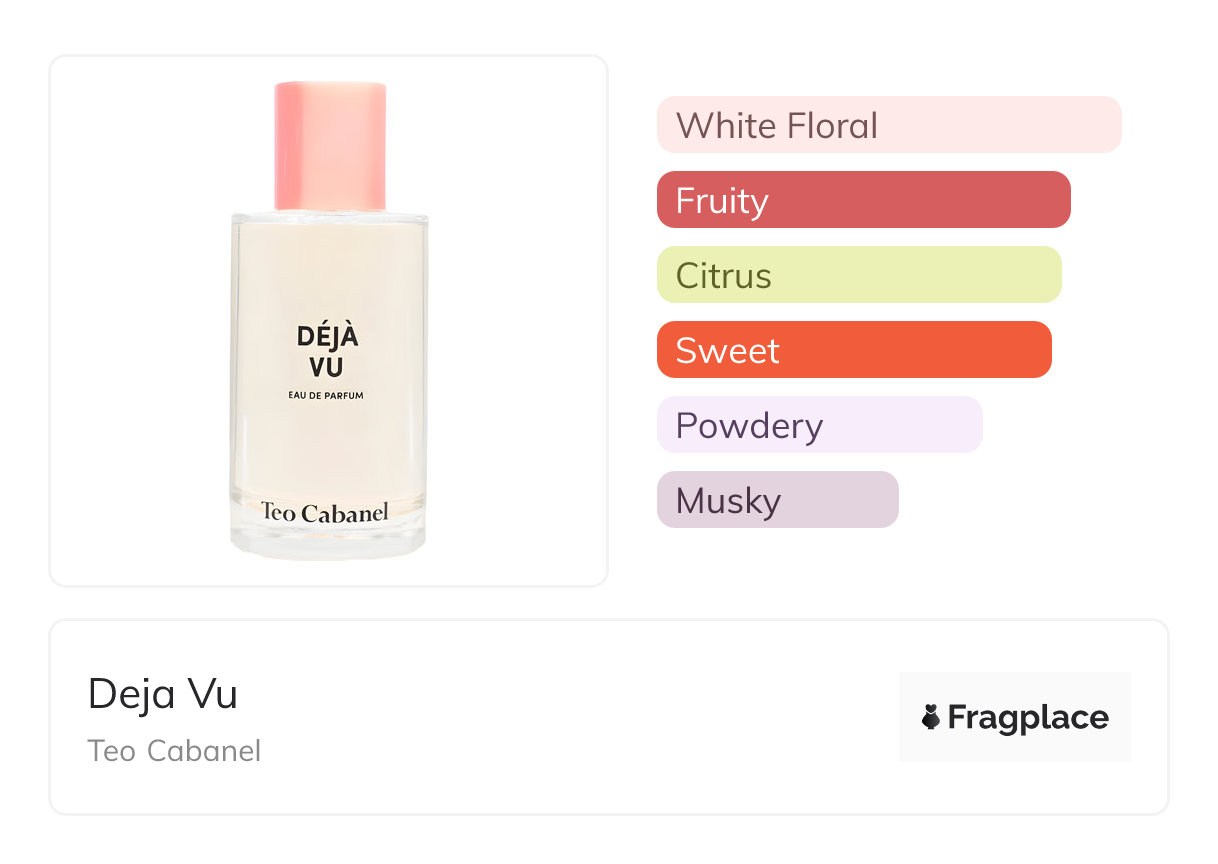Pick the orange Sweet accord bar
The image size is (1218, 864).
[853, 350]
